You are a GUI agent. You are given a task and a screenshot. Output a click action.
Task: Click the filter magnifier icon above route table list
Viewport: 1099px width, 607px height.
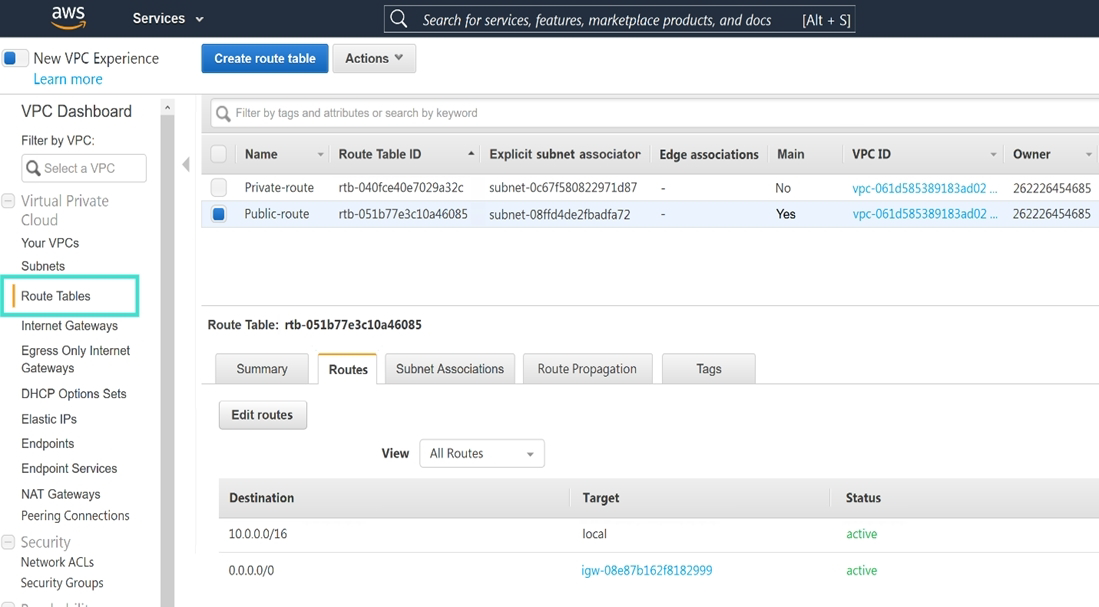pos(224,113)
